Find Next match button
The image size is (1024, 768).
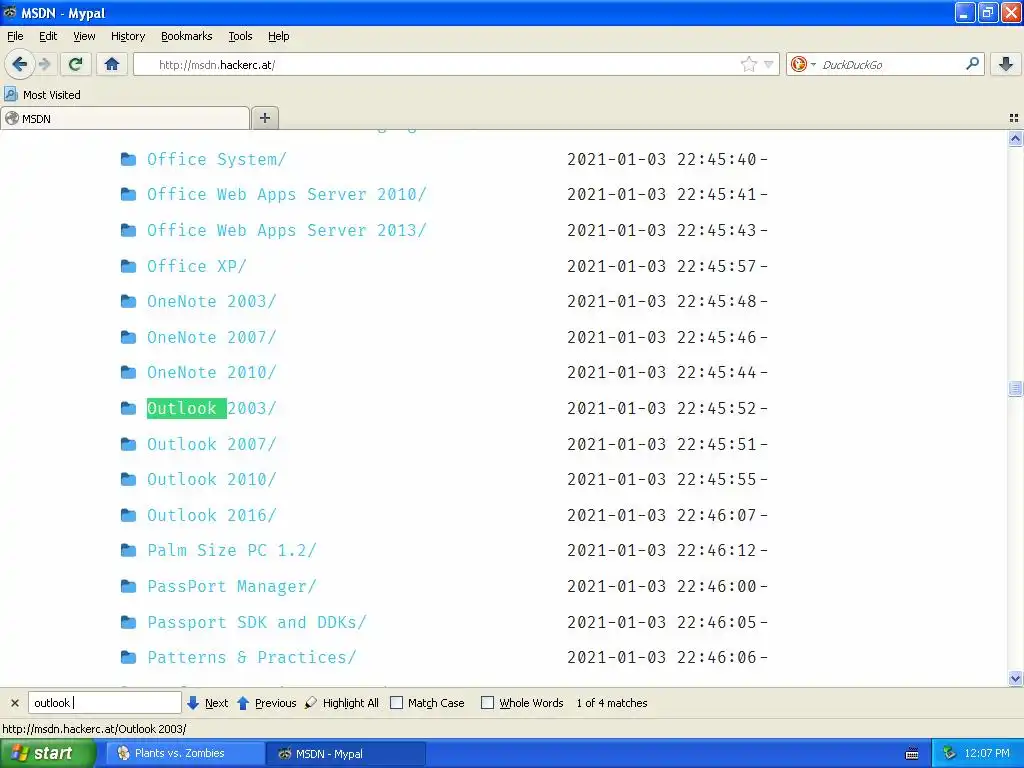(x=208, y=703)
